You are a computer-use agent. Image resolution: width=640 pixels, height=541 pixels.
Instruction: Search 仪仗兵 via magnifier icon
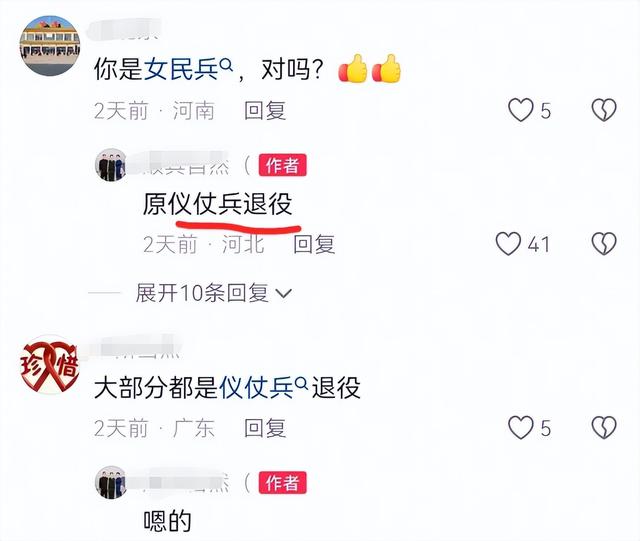(301, 383)
